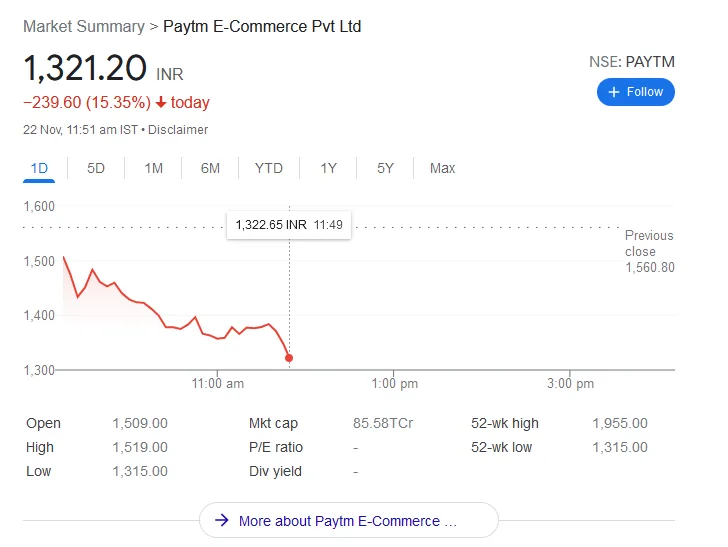Click the red down arrow icon
Screen dimensions: 728x547
point(160,103)
